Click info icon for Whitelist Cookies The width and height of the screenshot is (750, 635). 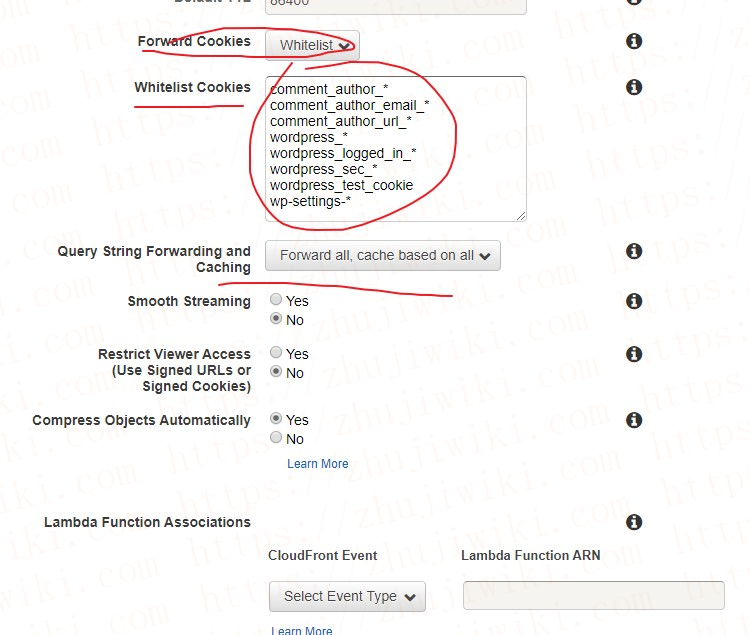point(634,87)
